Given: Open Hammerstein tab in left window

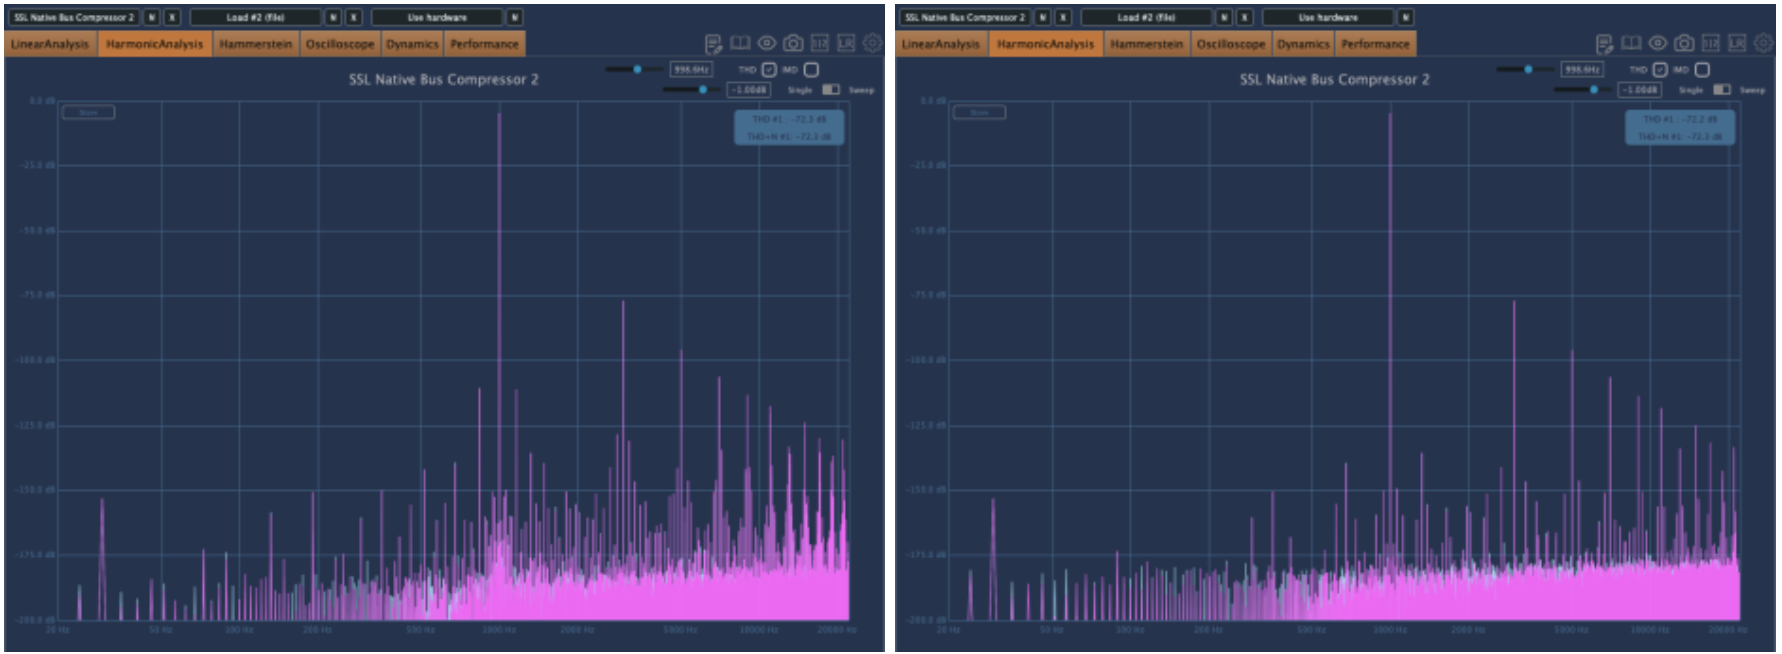Looking at the screenshot, I should click(x=256, y=44).
